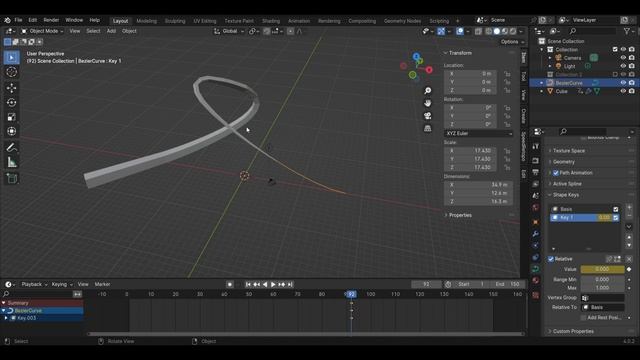Toggle Collection exclude checkbox in outliner
Screen dimensions: 640x360
pyautogui.click(x=615, y=50)
